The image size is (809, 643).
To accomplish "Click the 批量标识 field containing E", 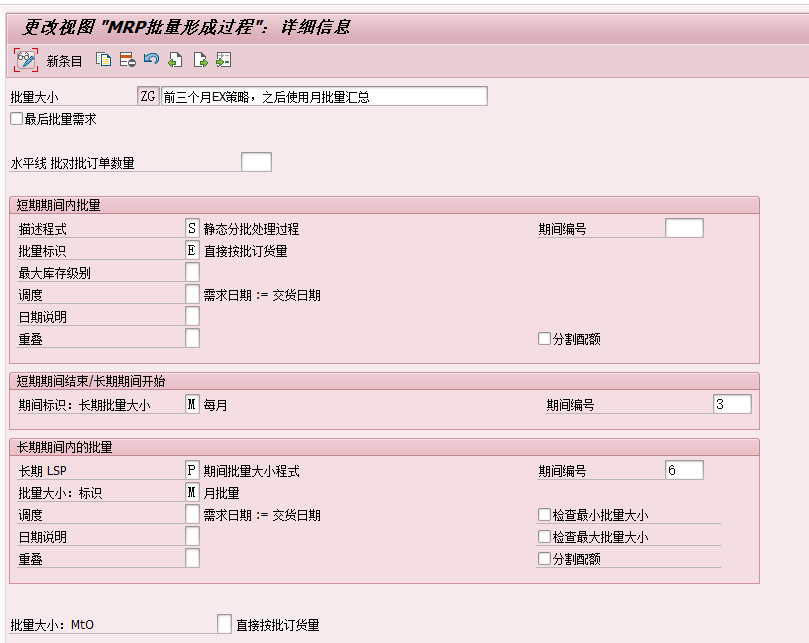I will click(192, 250).
